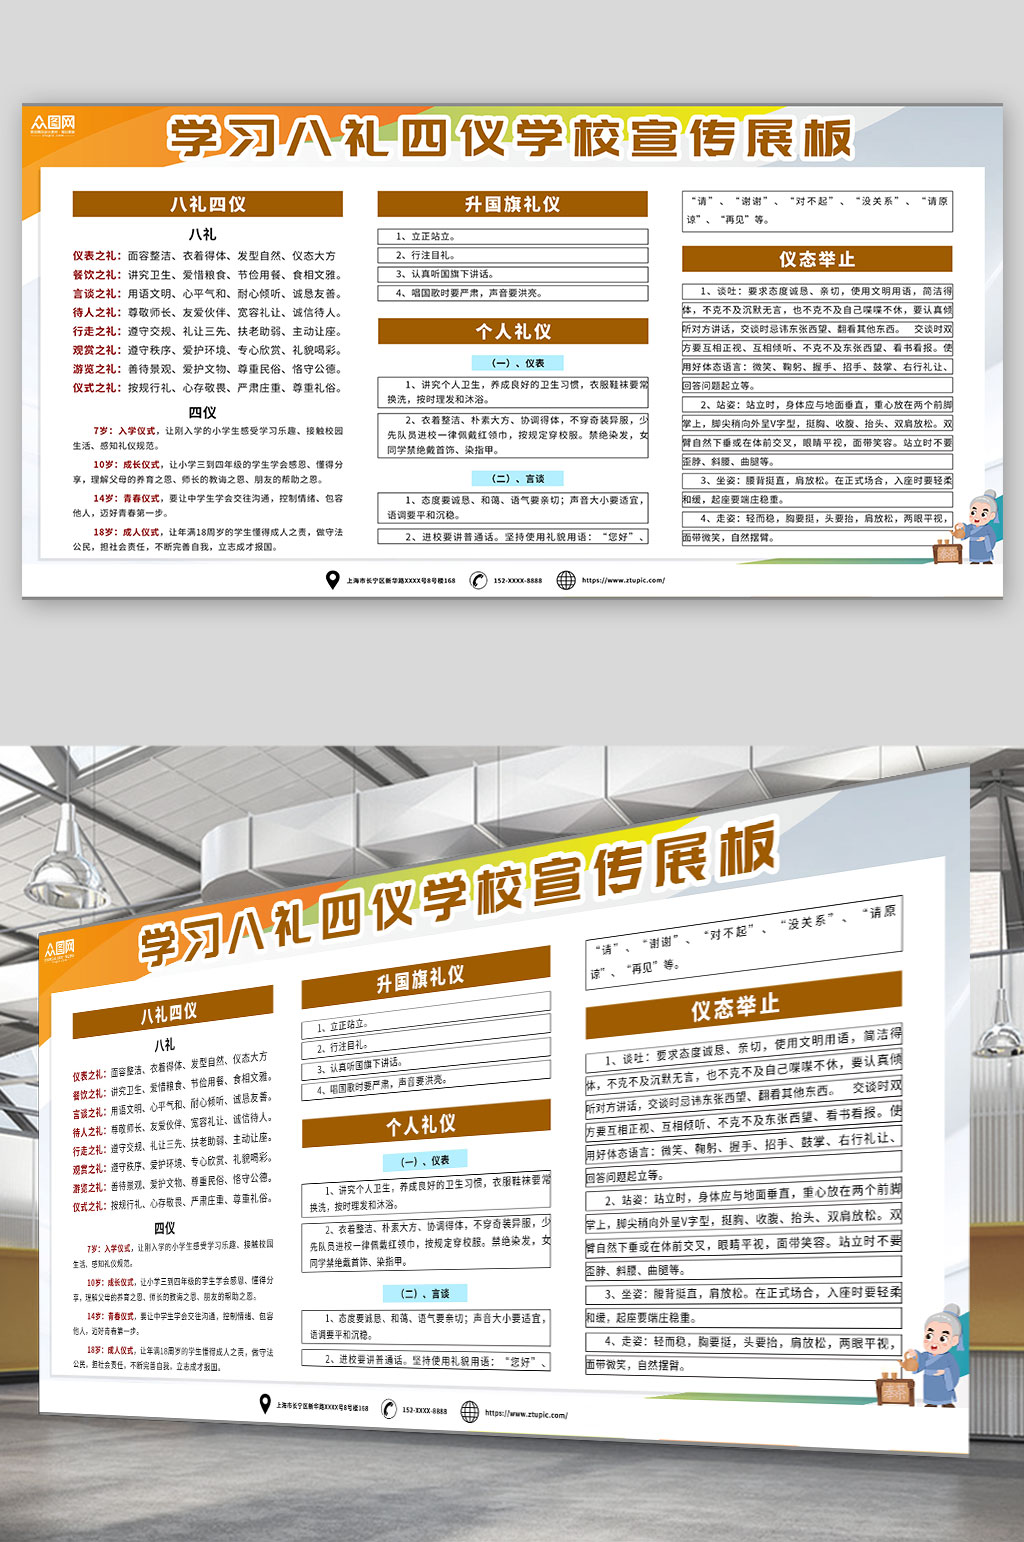Click the 上海市长宁区 address text on the upper poster
Image resolution: width=1024 pixels, height=1542 pixels.
pyautogui.click(x=401, y=580)
